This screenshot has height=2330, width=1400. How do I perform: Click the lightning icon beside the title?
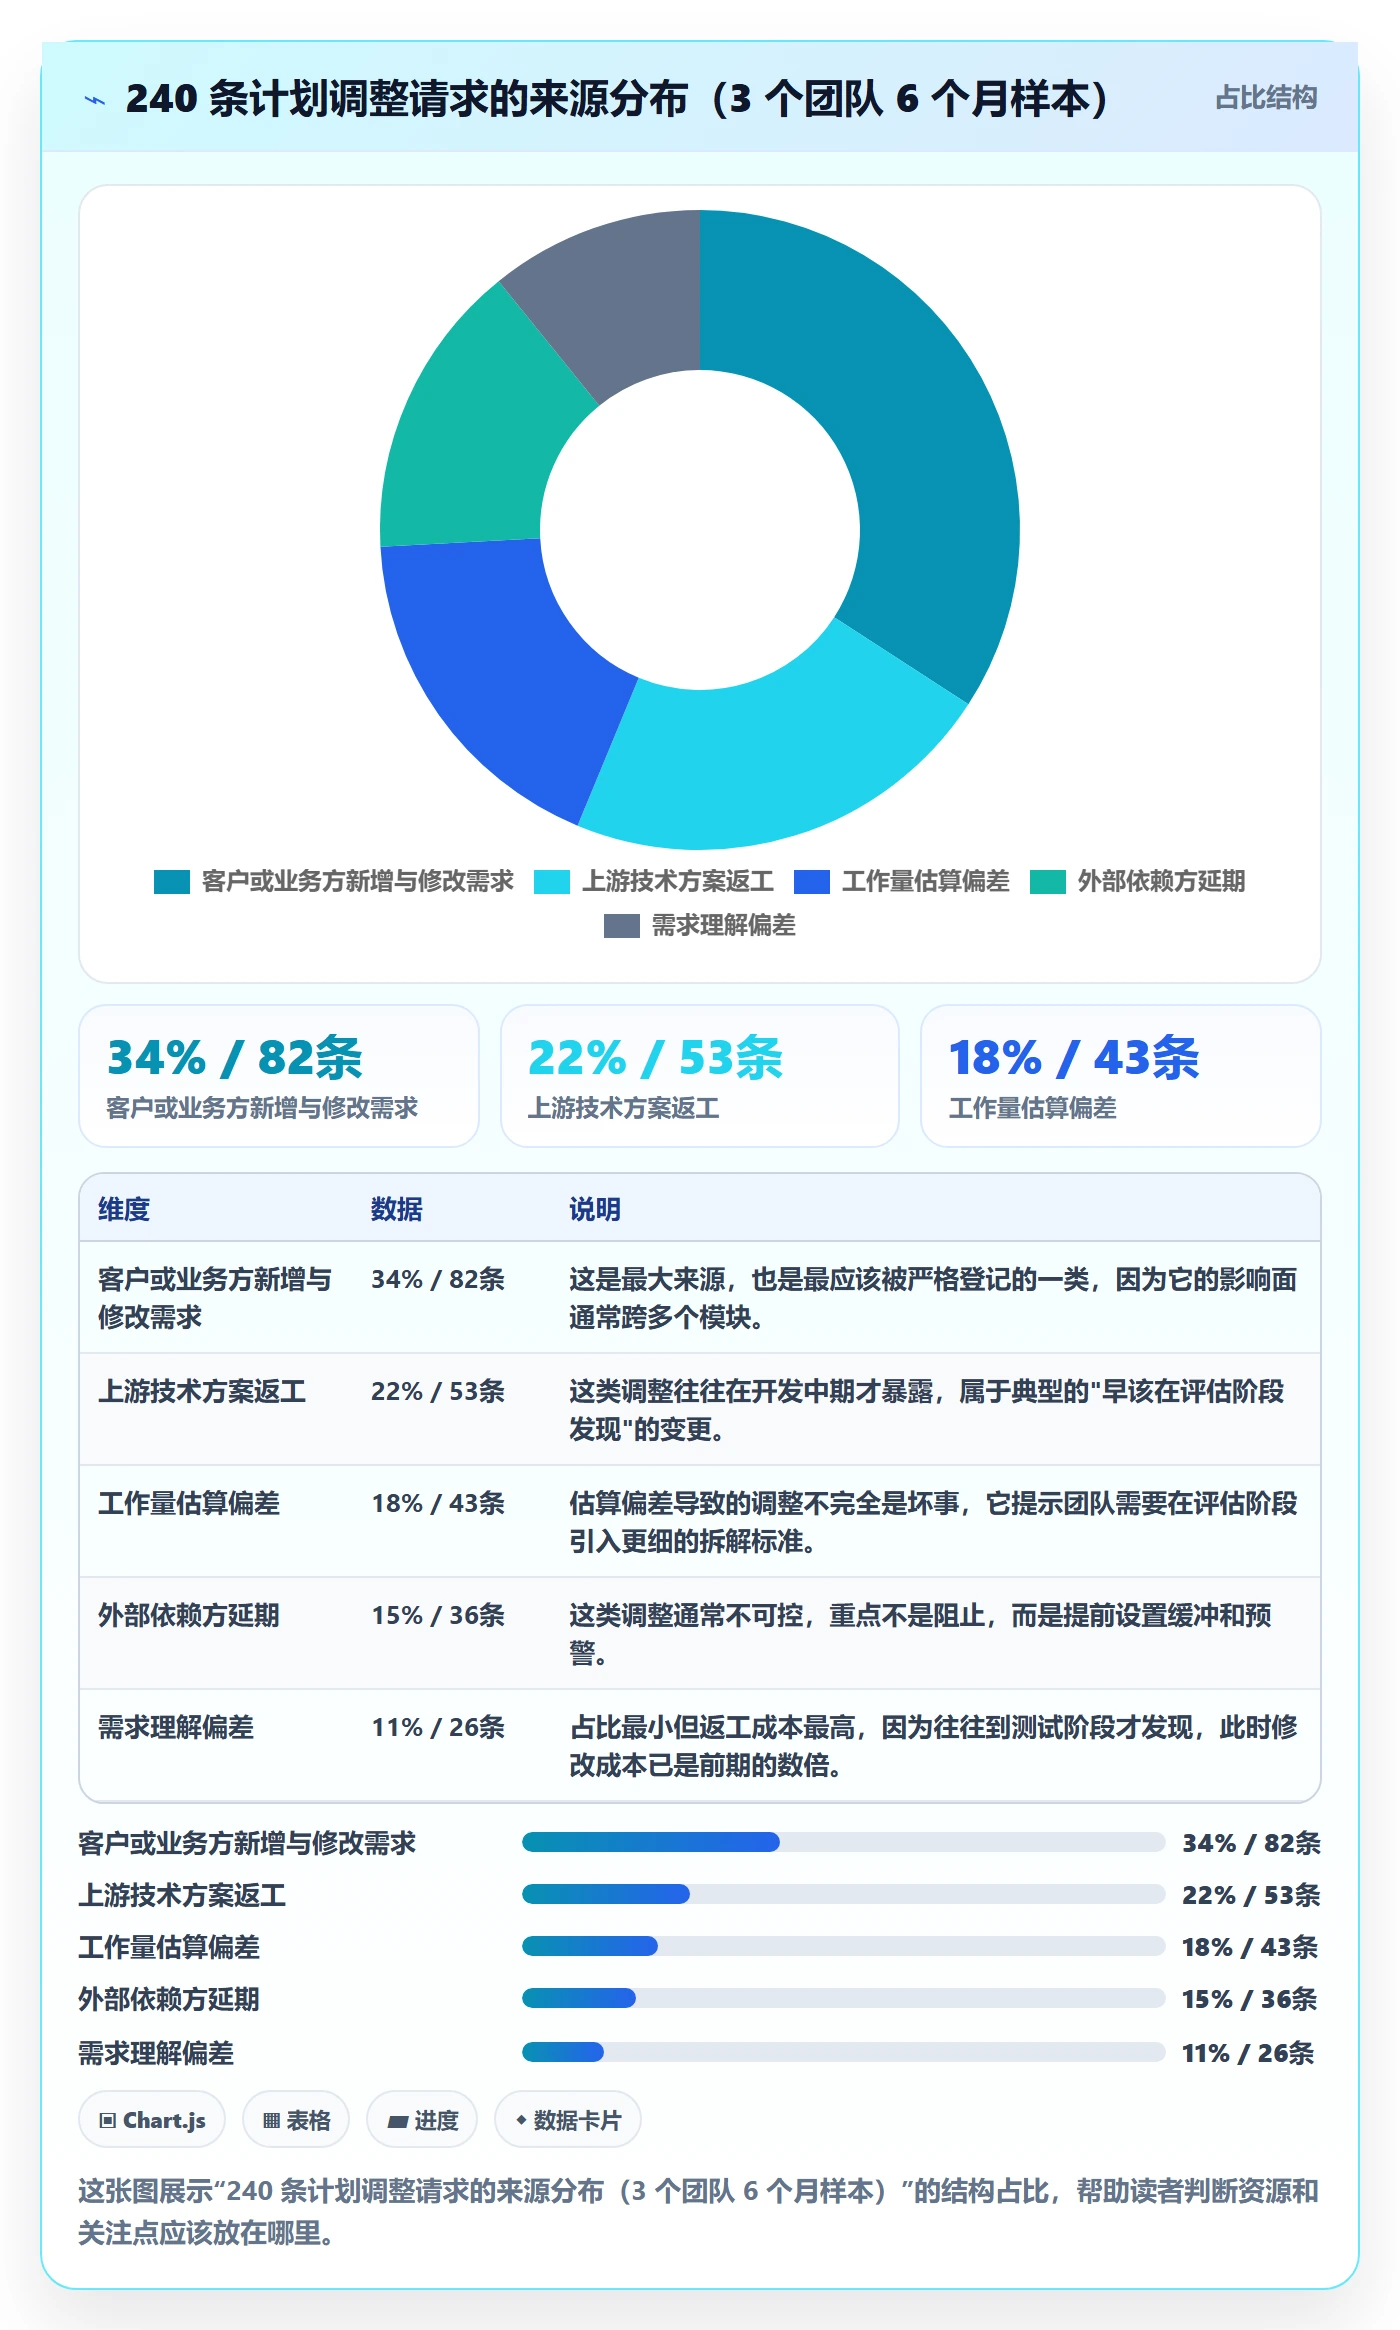pyautogui.click(x=95, y=99)
